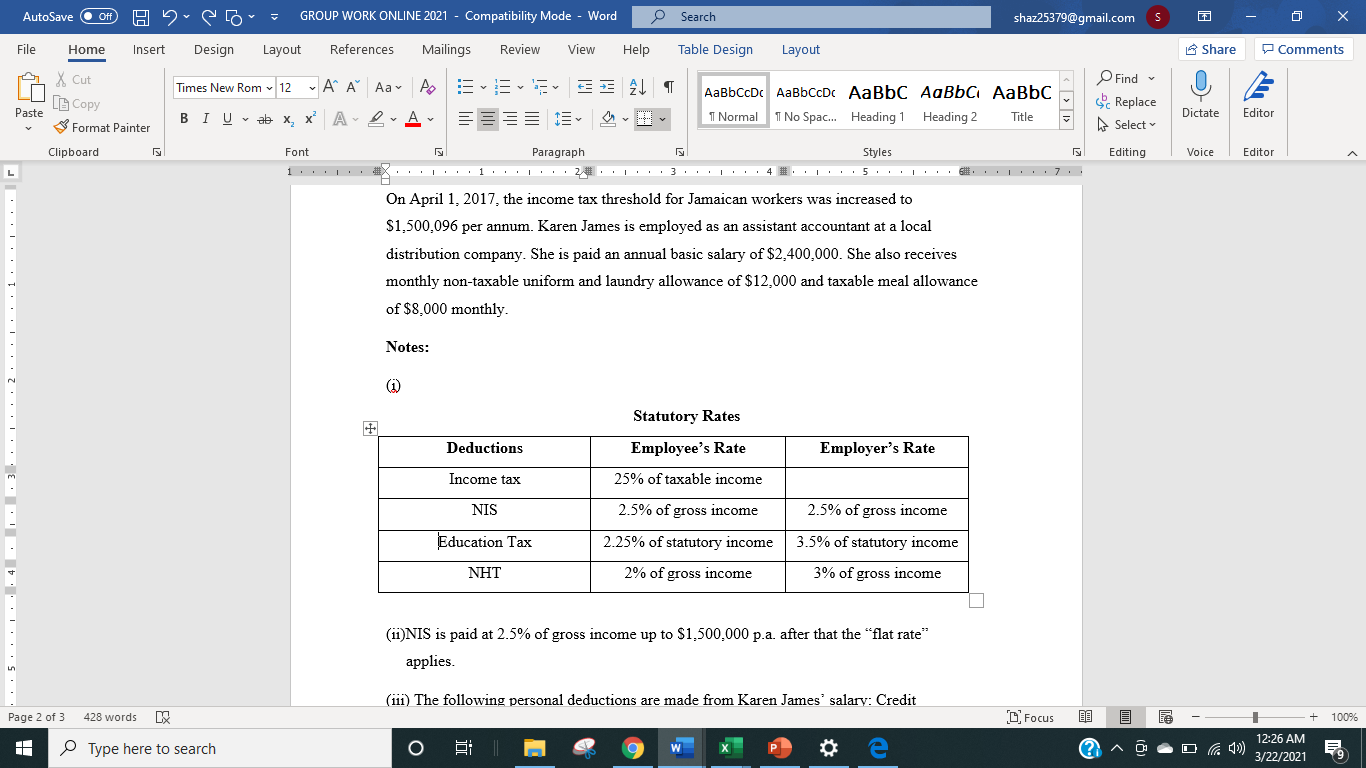Click the Redo arrow icon
This screenshot has height=768, width=1366.
(x=209, y=17)
